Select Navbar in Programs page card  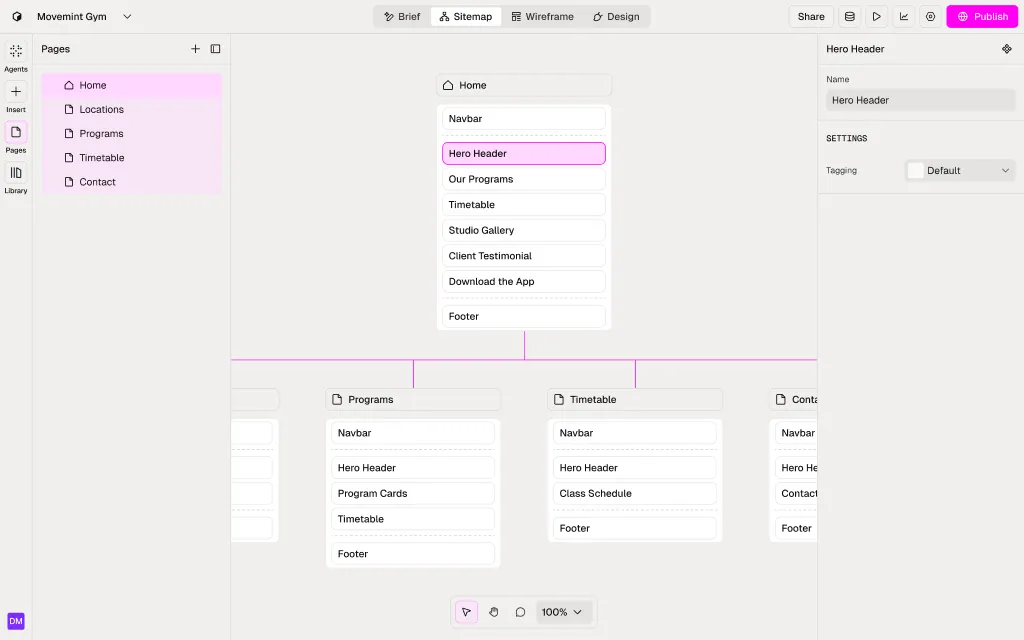413,433
